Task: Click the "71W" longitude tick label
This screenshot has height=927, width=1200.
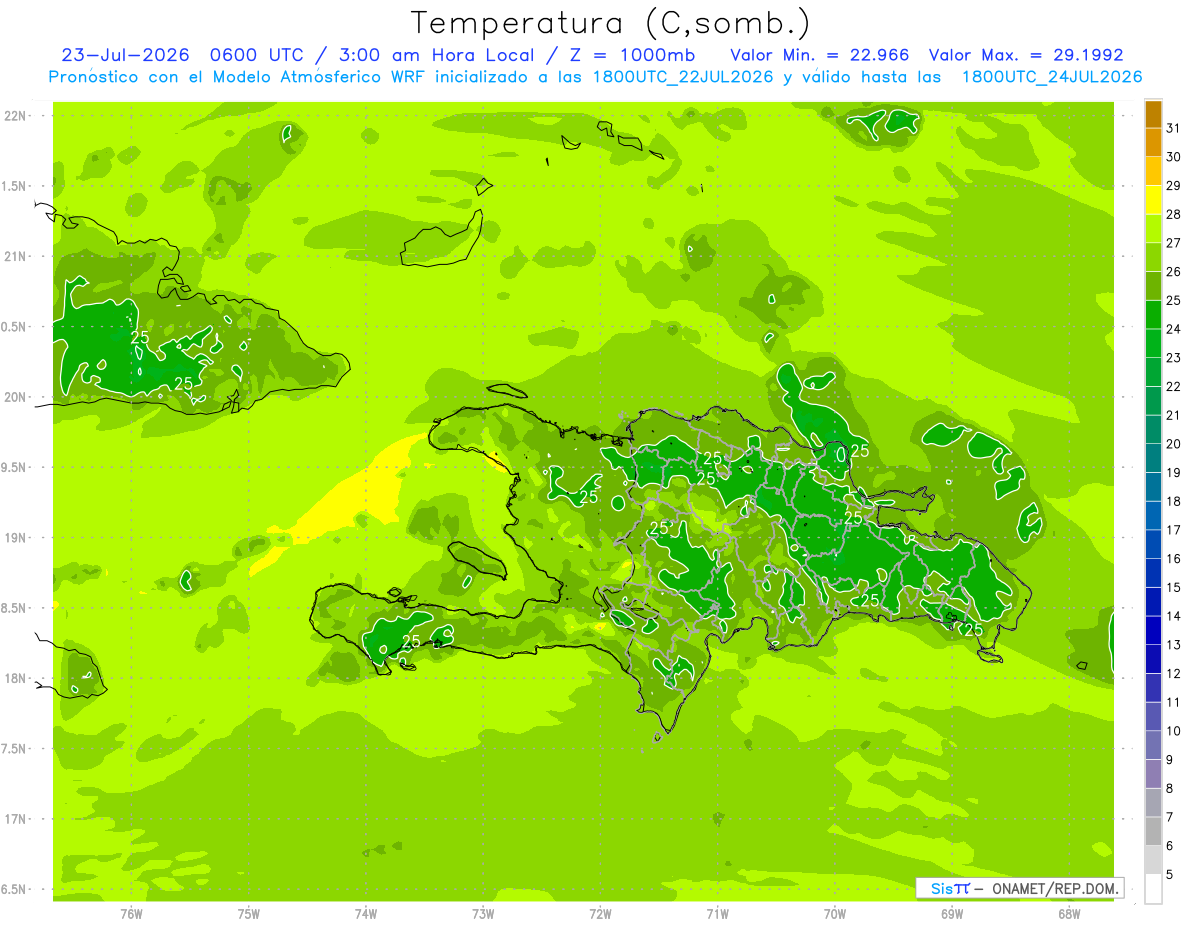Action: (717, 914)
